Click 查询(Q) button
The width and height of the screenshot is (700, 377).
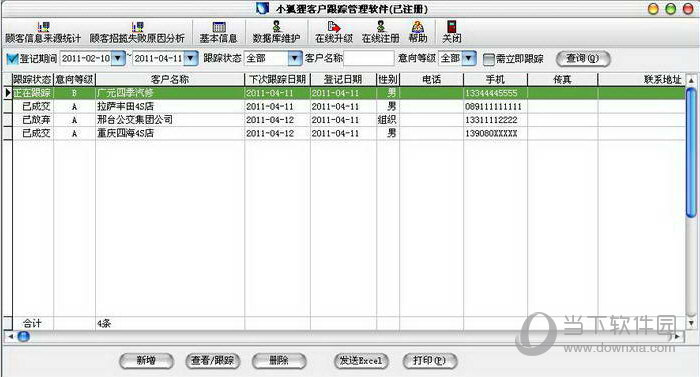(x=583, y=59)
